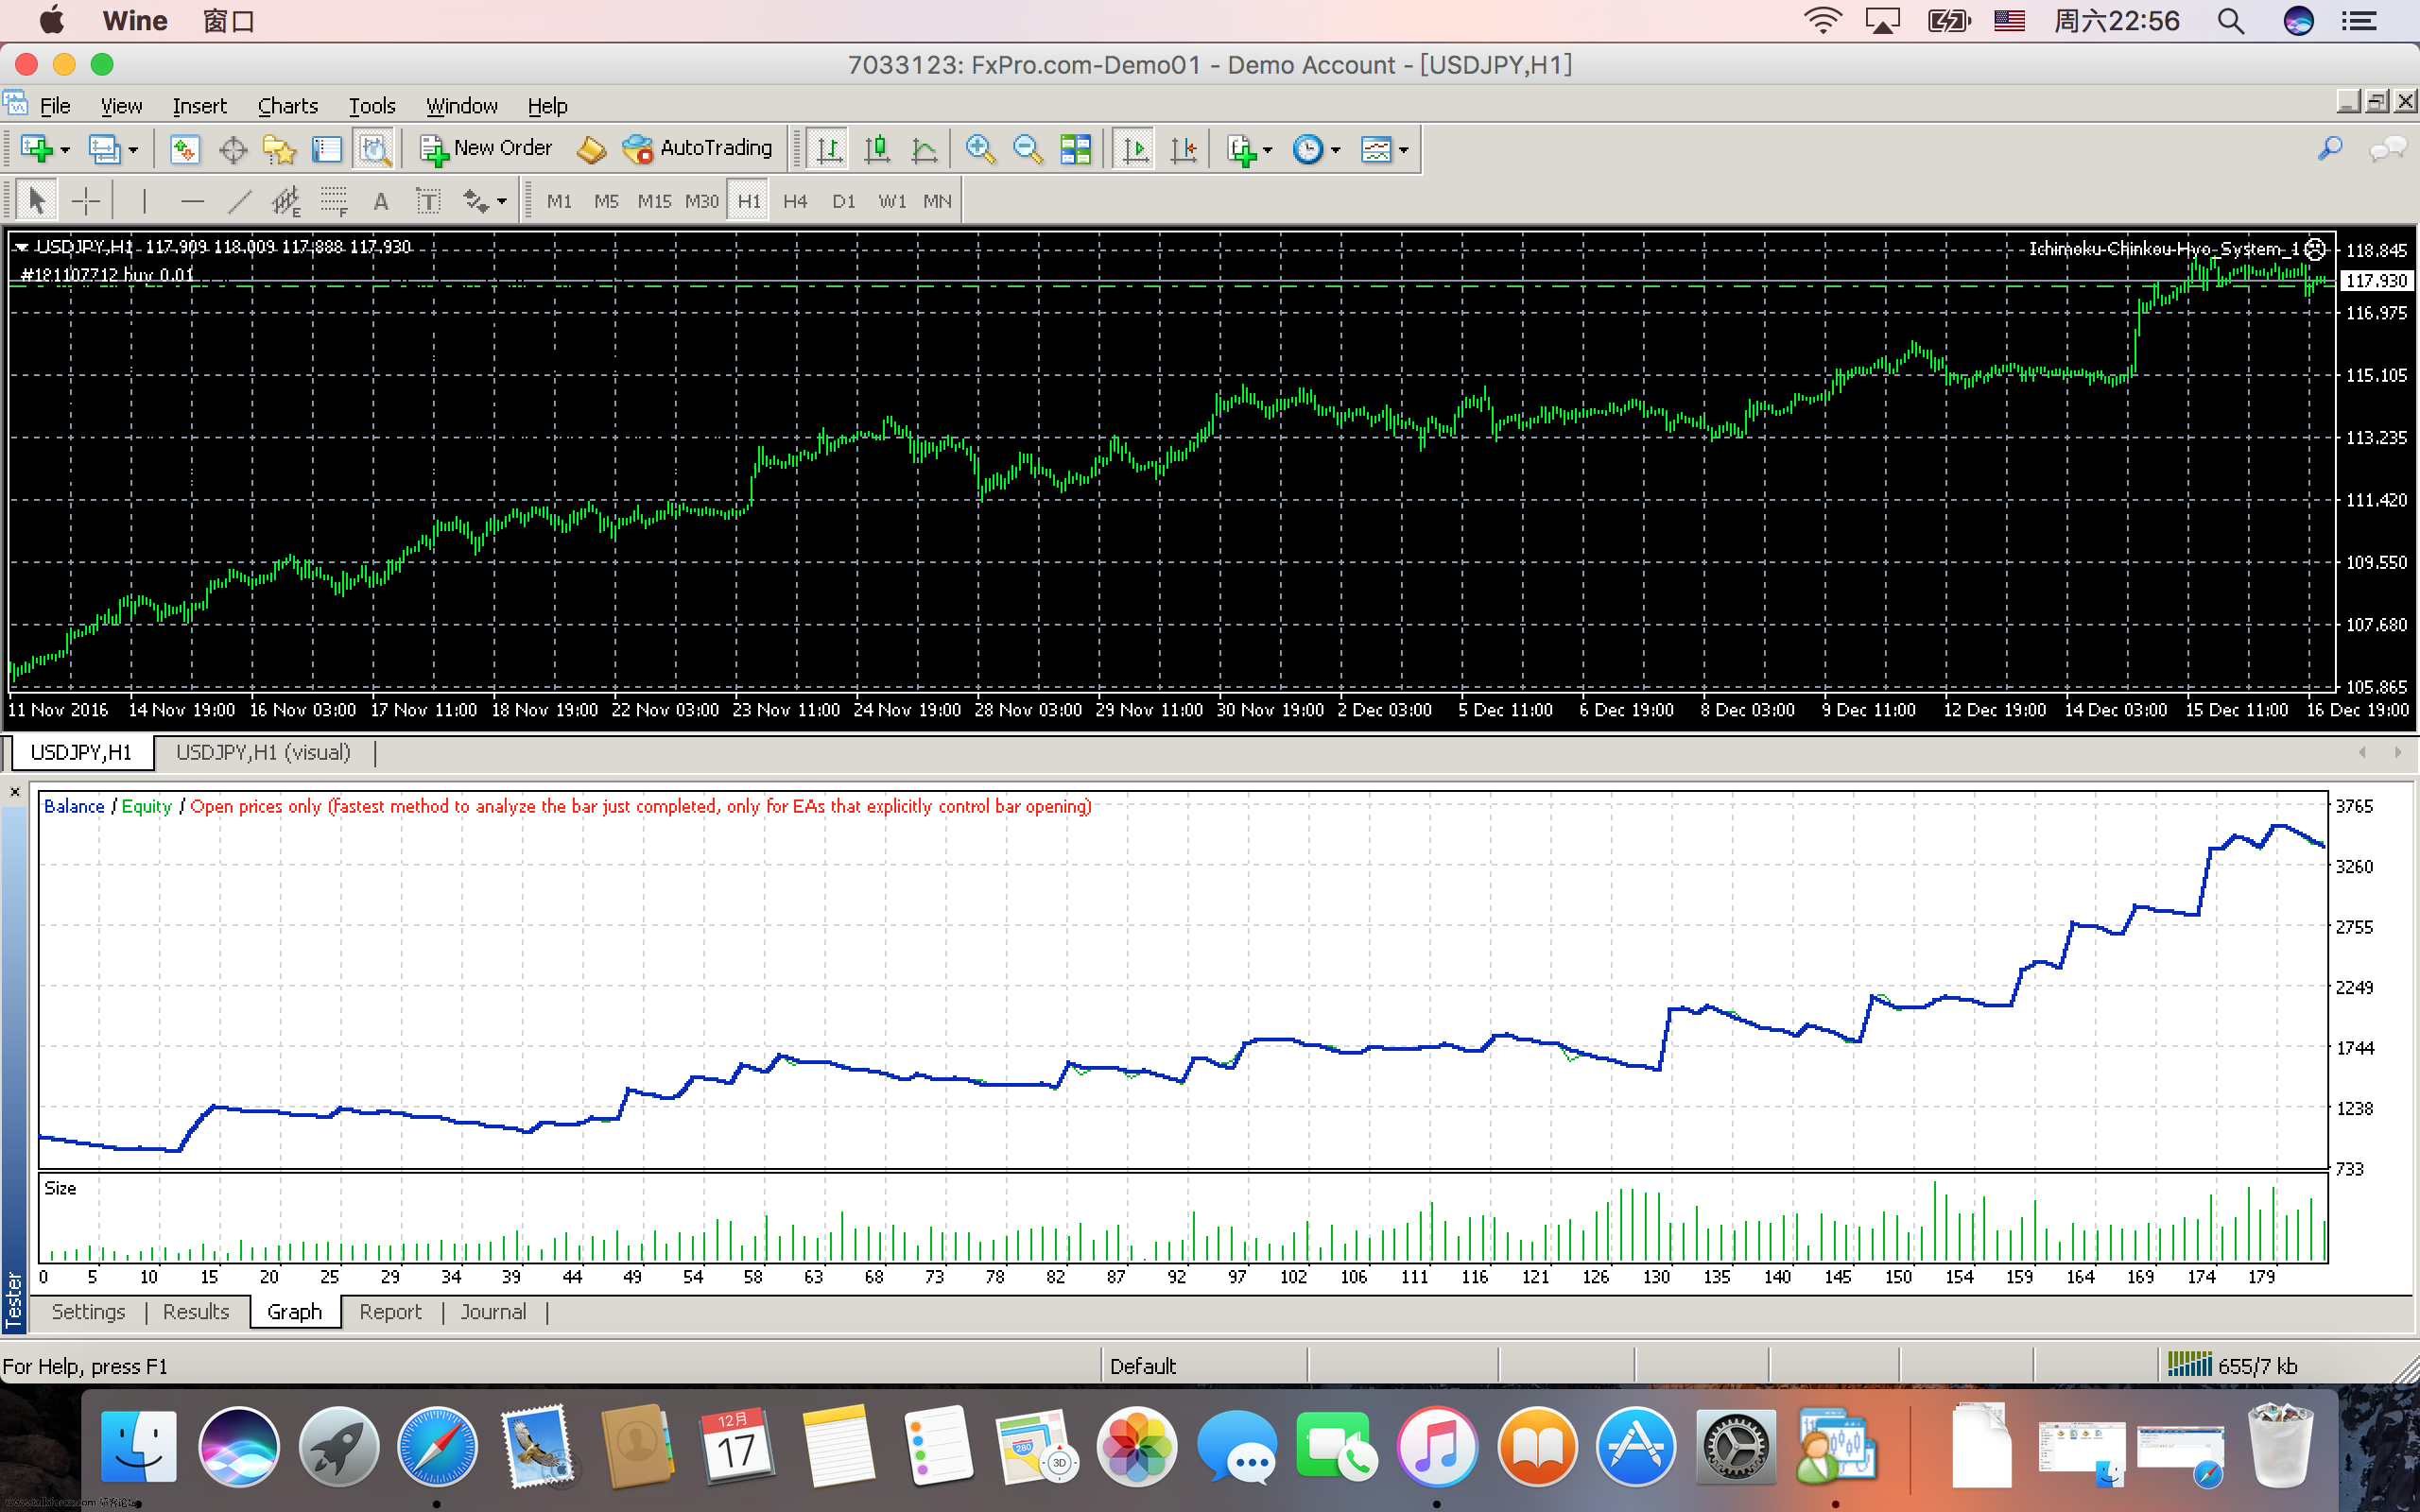The height and width of the screenshot is (1512, 2420).
Task: Open the tester Report tab
Action: pos(390,1311)
